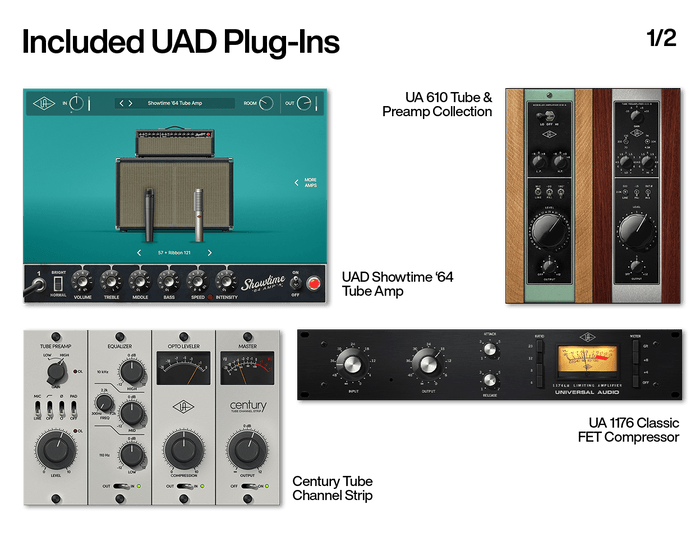Open the Showtime '64 Tube Amp preset name
This screenshot has height=550, width=700.
(175, 103)
